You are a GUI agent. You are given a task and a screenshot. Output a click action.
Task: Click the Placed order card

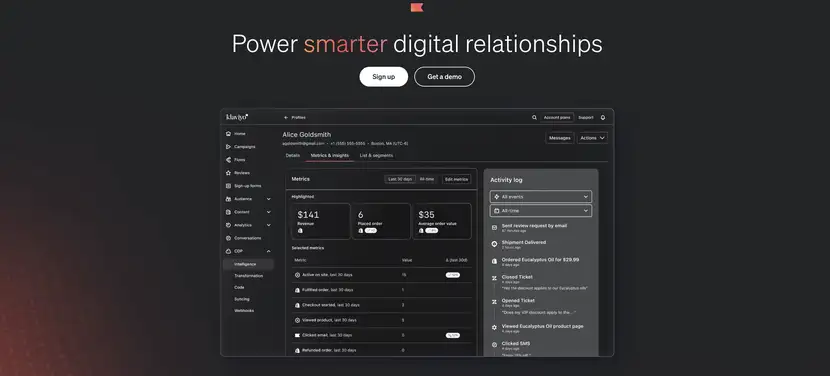coord(381,221)
